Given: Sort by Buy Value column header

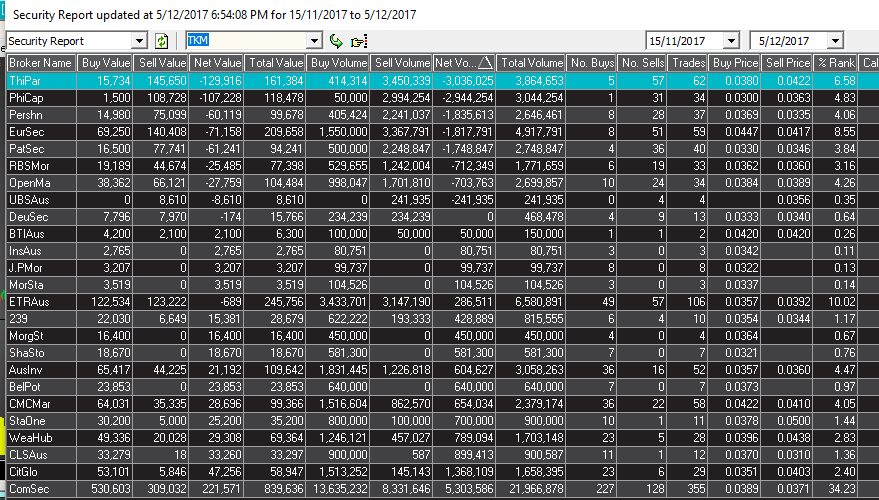Looking at the screenshot, I should pos(104,63).
